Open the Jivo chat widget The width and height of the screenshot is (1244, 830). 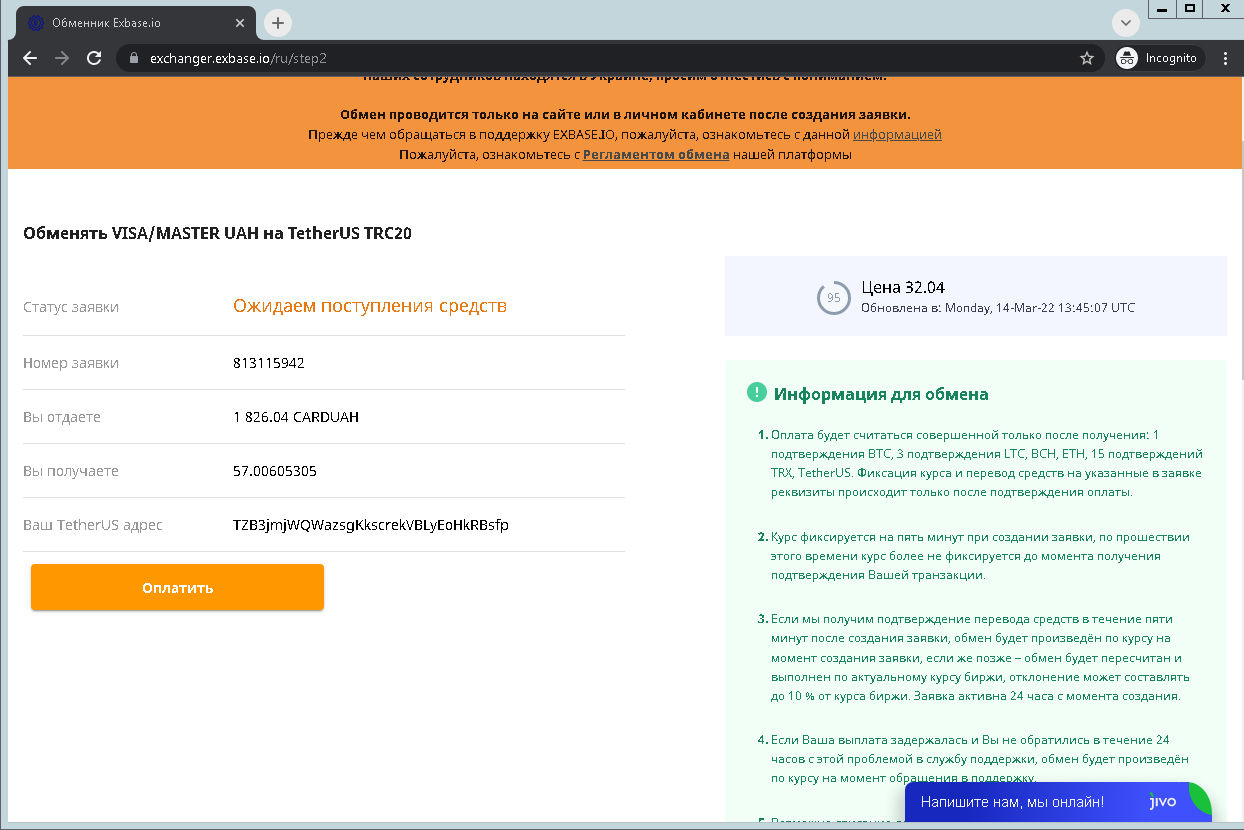(x=1058, y=802)
